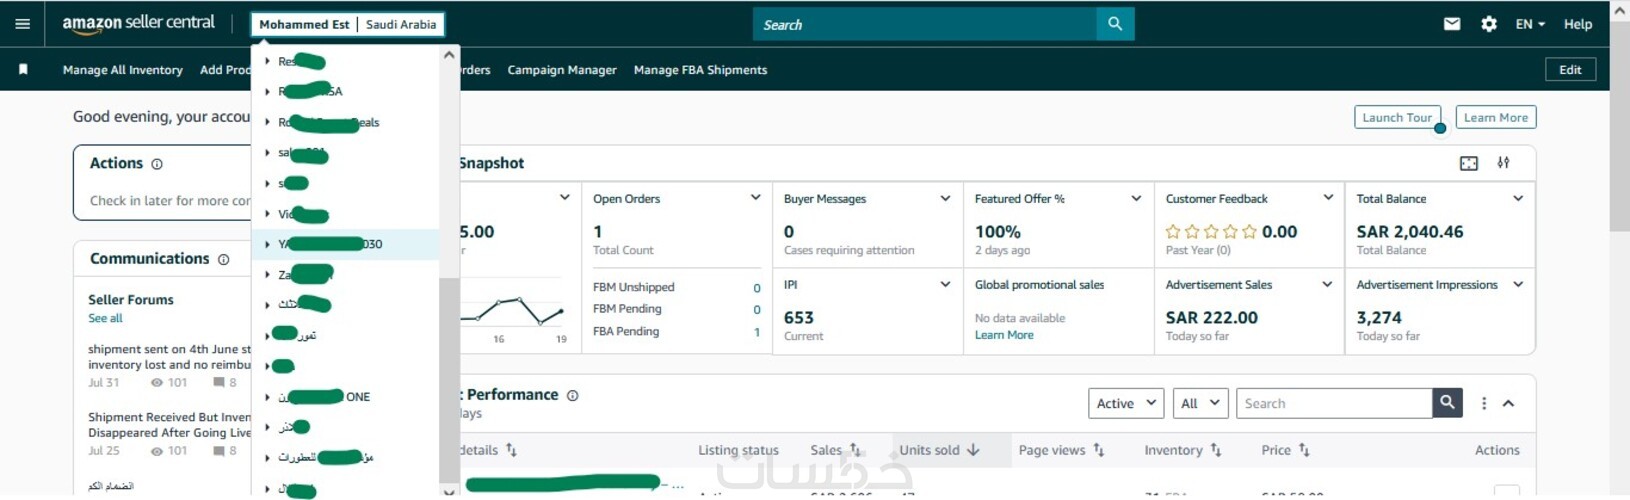Viewport: 1630px width, 500px height.
Task: Toggle sort on Page views column
Action: [1061, 450]
